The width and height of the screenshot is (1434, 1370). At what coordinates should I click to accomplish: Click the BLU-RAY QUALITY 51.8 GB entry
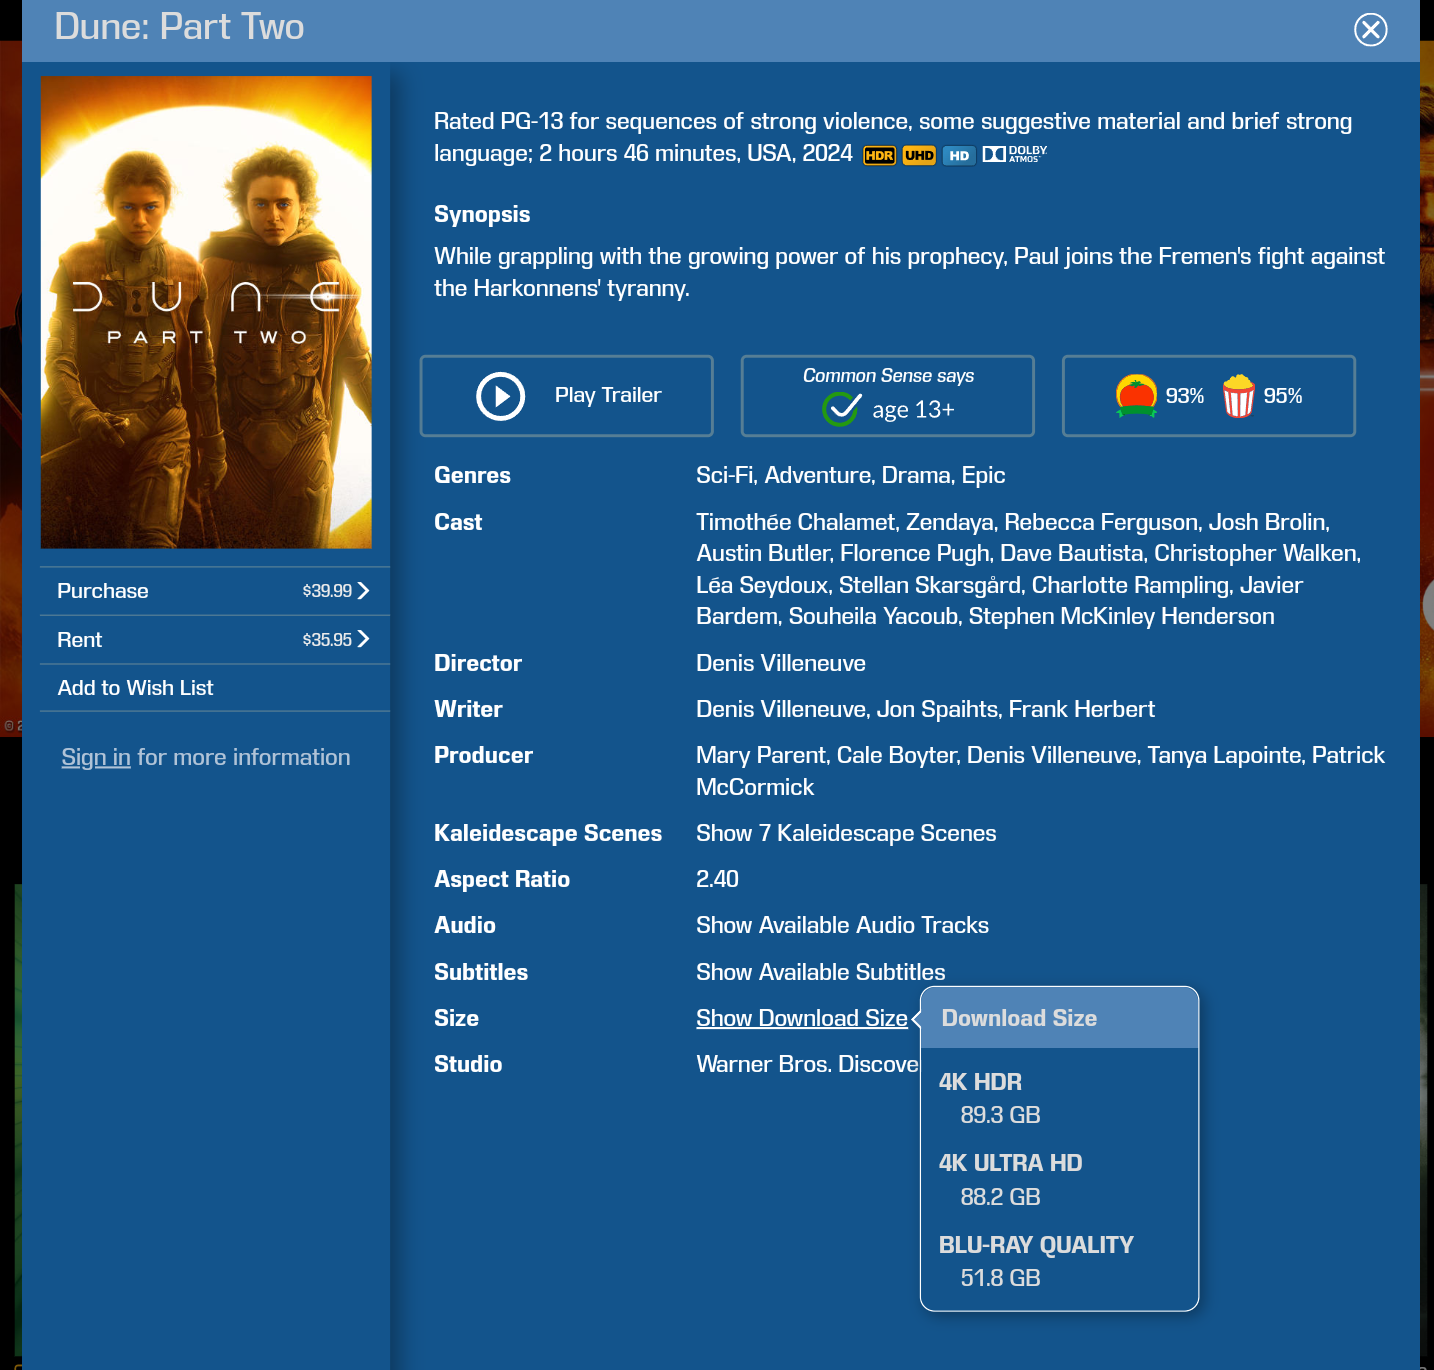tap(1036, 1261)
